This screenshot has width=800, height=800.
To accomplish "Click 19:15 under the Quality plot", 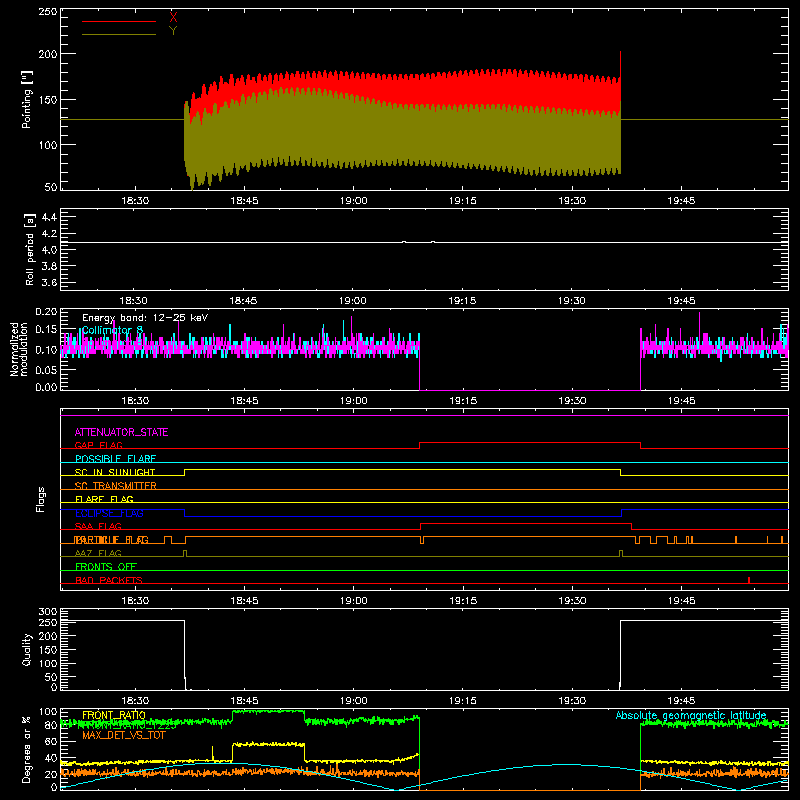I will point(463,701).
